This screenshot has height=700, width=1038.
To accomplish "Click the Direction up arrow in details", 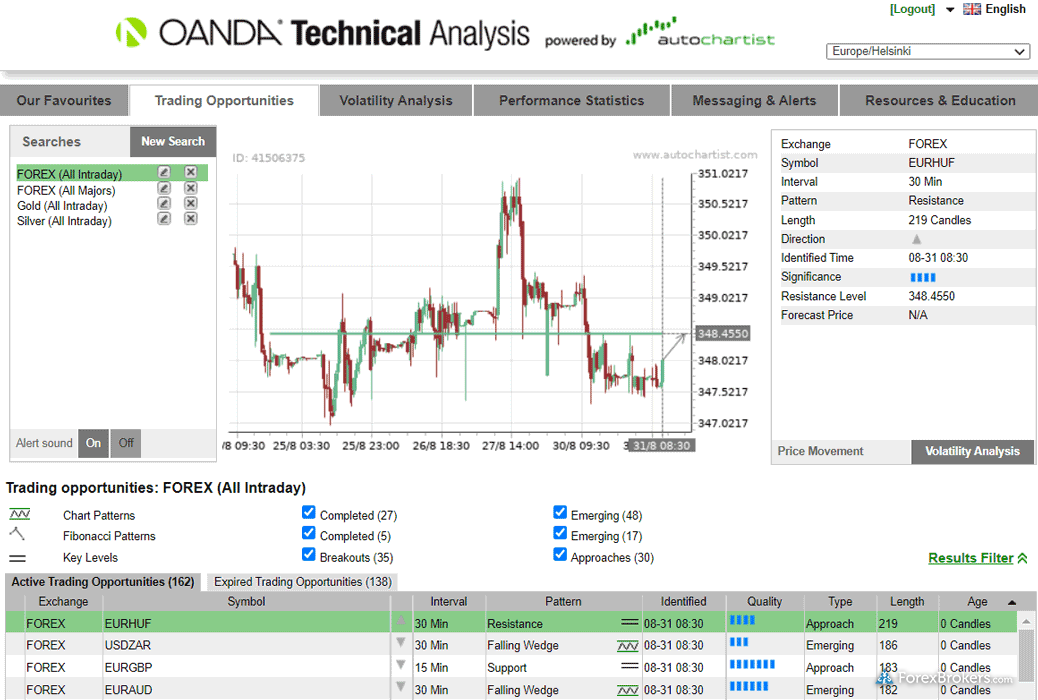I will tap(916, 239).
